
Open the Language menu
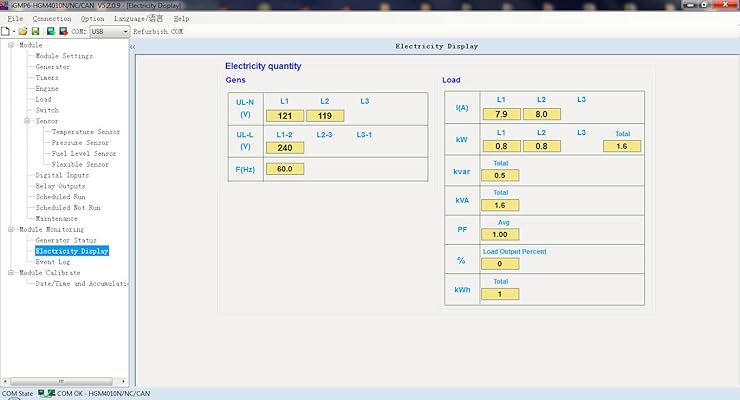coord(138,18)
